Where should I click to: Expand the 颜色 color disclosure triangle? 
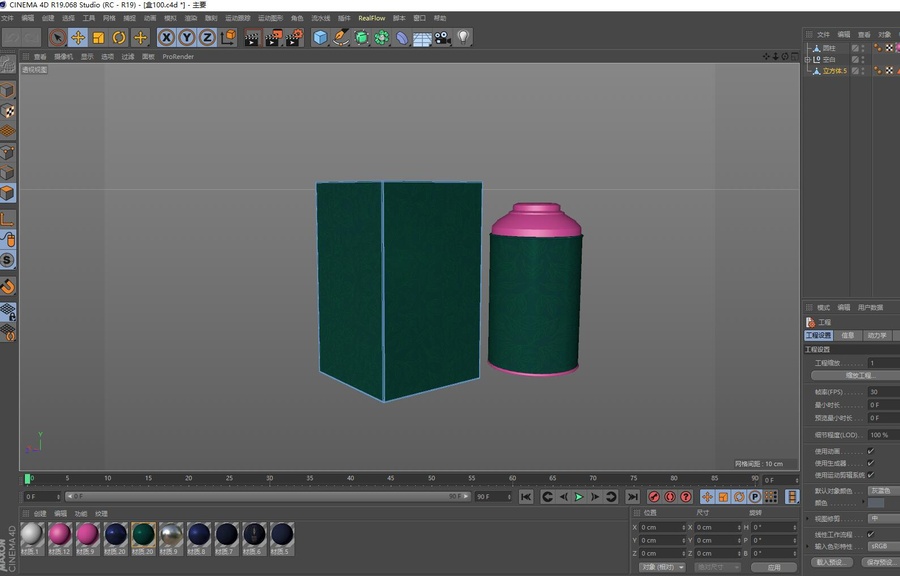[863, 503]
